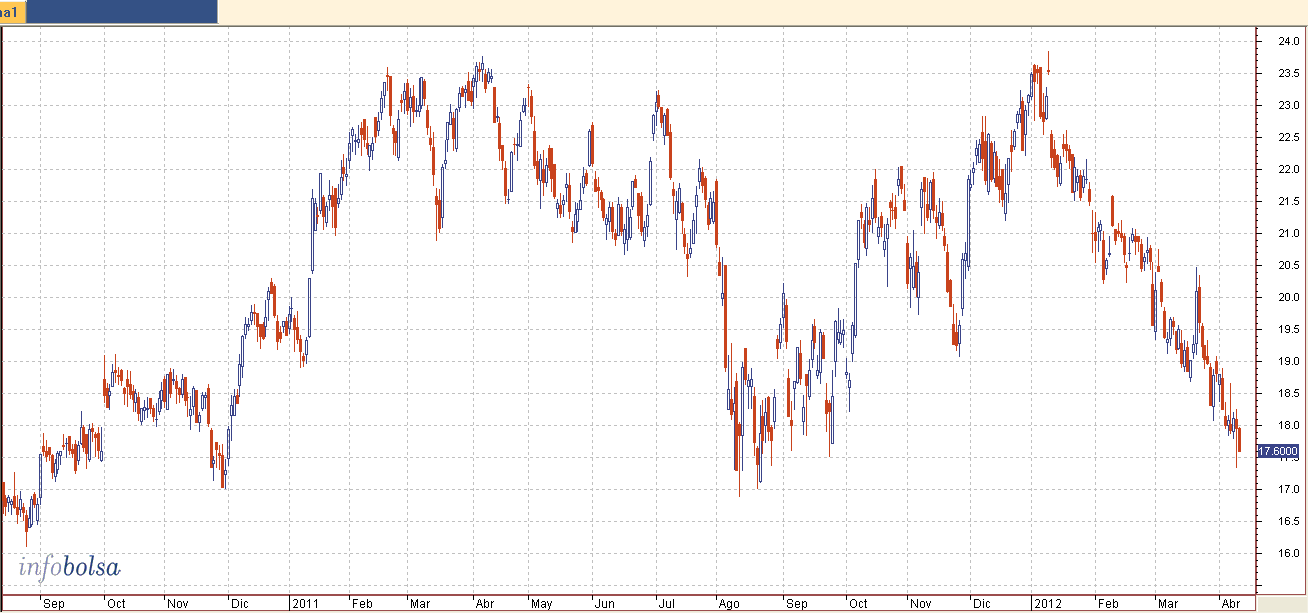Click the Sep label right after Ago
This screenshot has width=1308, height=613.
[x=796, y=604]
